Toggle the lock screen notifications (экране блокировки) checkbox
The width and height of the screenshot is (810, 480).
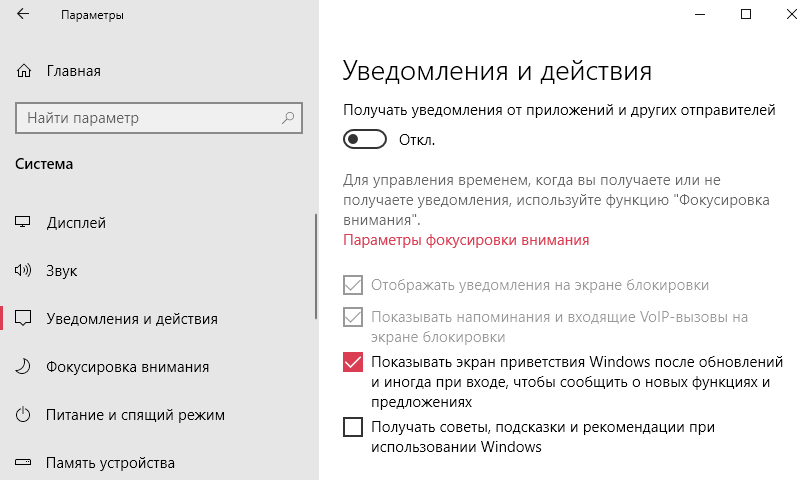tap(353, 285)
